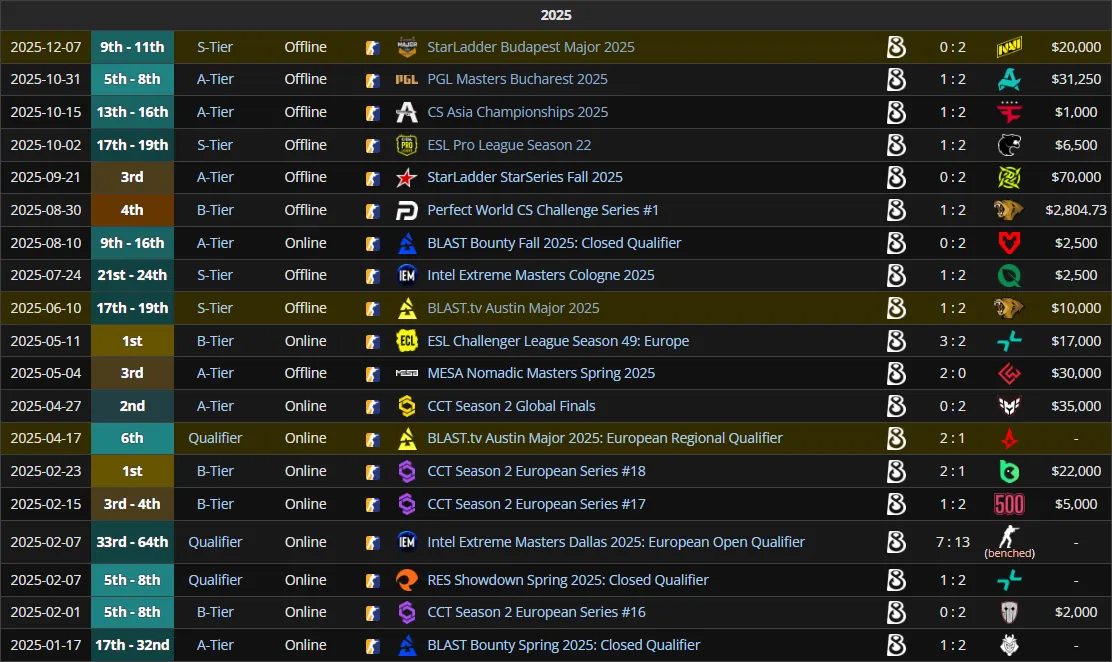Select the '33rd - 64th' placement cell
Image resolution: width=1112 pixels, height=662 pixels.
(132, 542)
